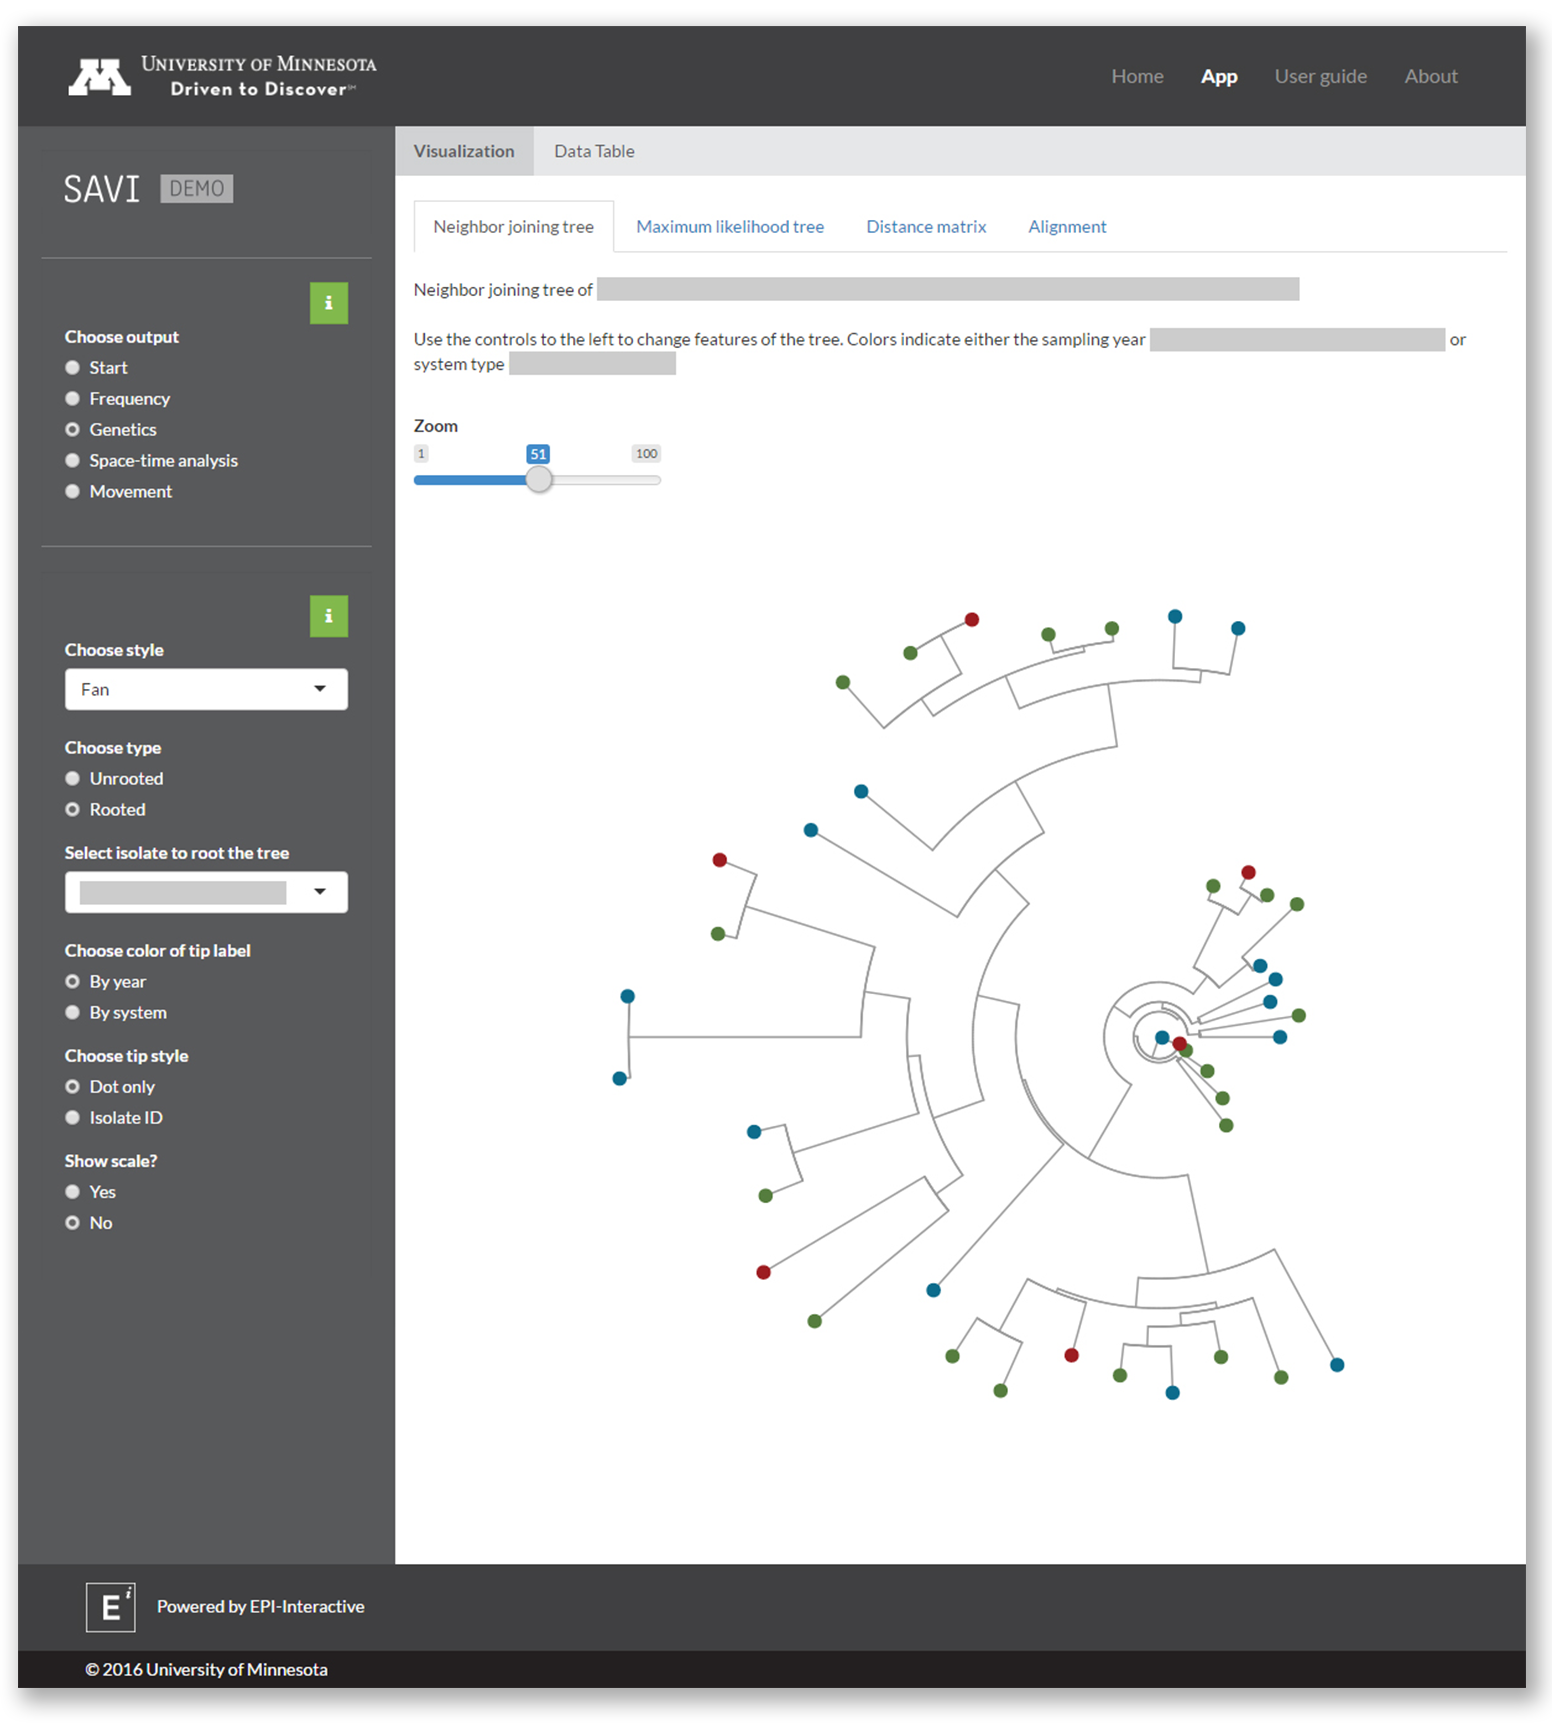Click the Zoom slider handle at 51

538,480
